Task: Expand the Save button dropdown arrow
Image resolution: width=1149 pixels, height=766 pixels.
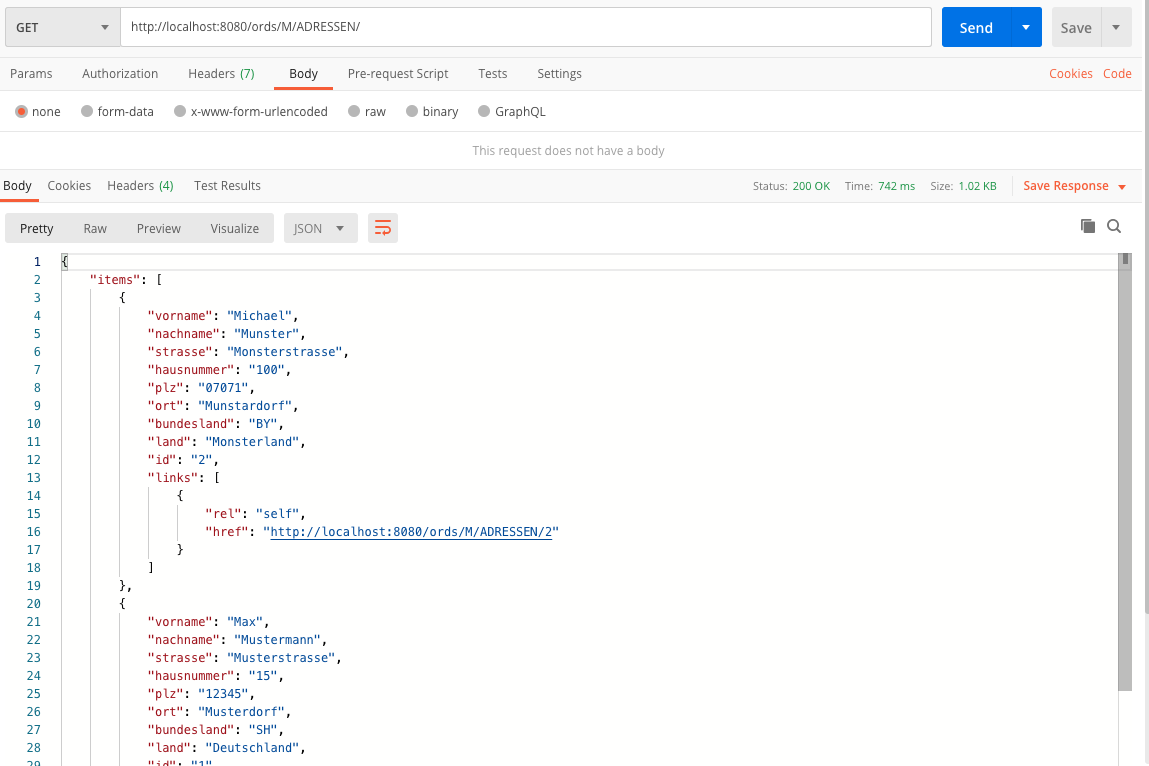Action: 1116,28
